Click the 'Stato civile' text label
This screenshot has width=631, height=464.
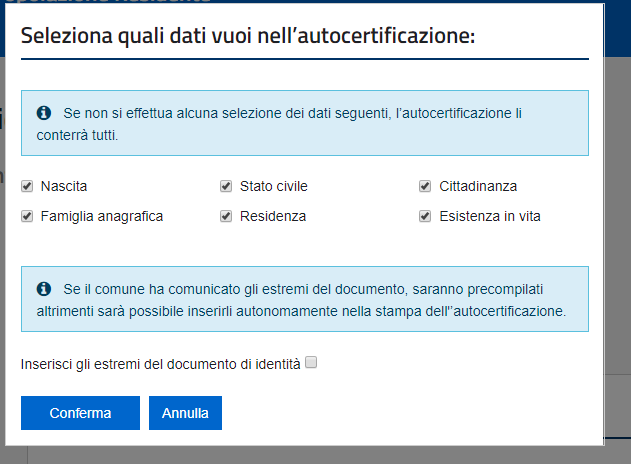coord(274,186)
